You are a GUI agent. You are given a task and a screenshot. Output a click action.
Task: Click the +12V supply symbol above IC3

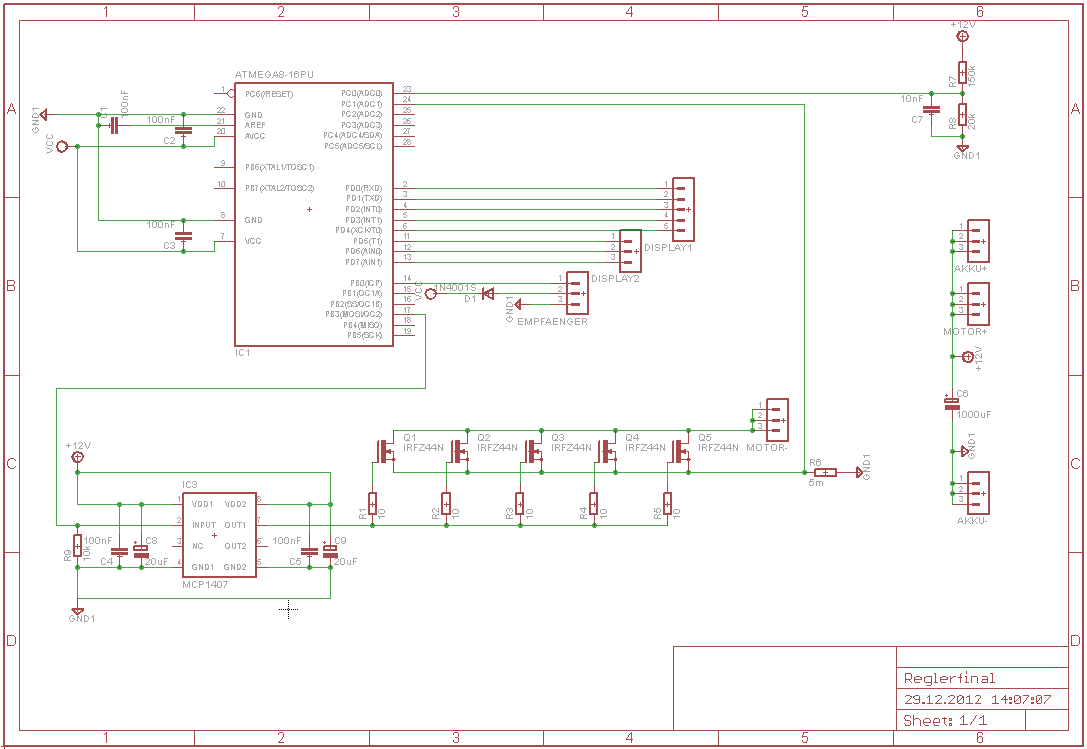click(x=78, y=457)
